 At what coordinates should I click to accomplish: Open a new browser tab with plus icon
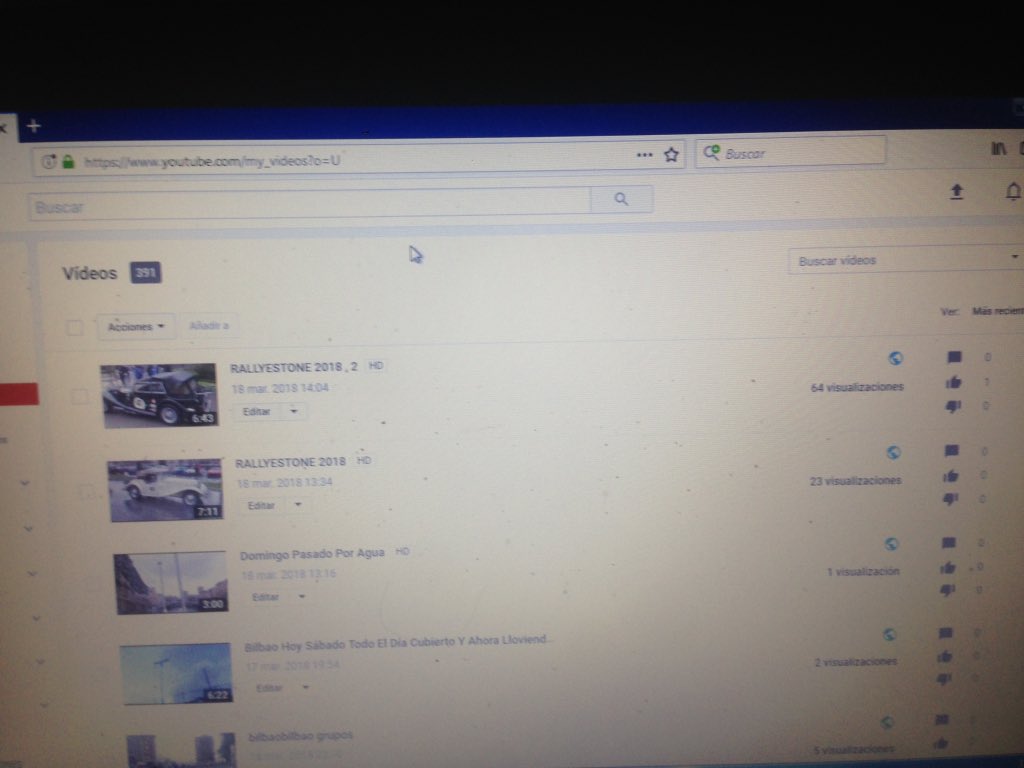(34, 125)
